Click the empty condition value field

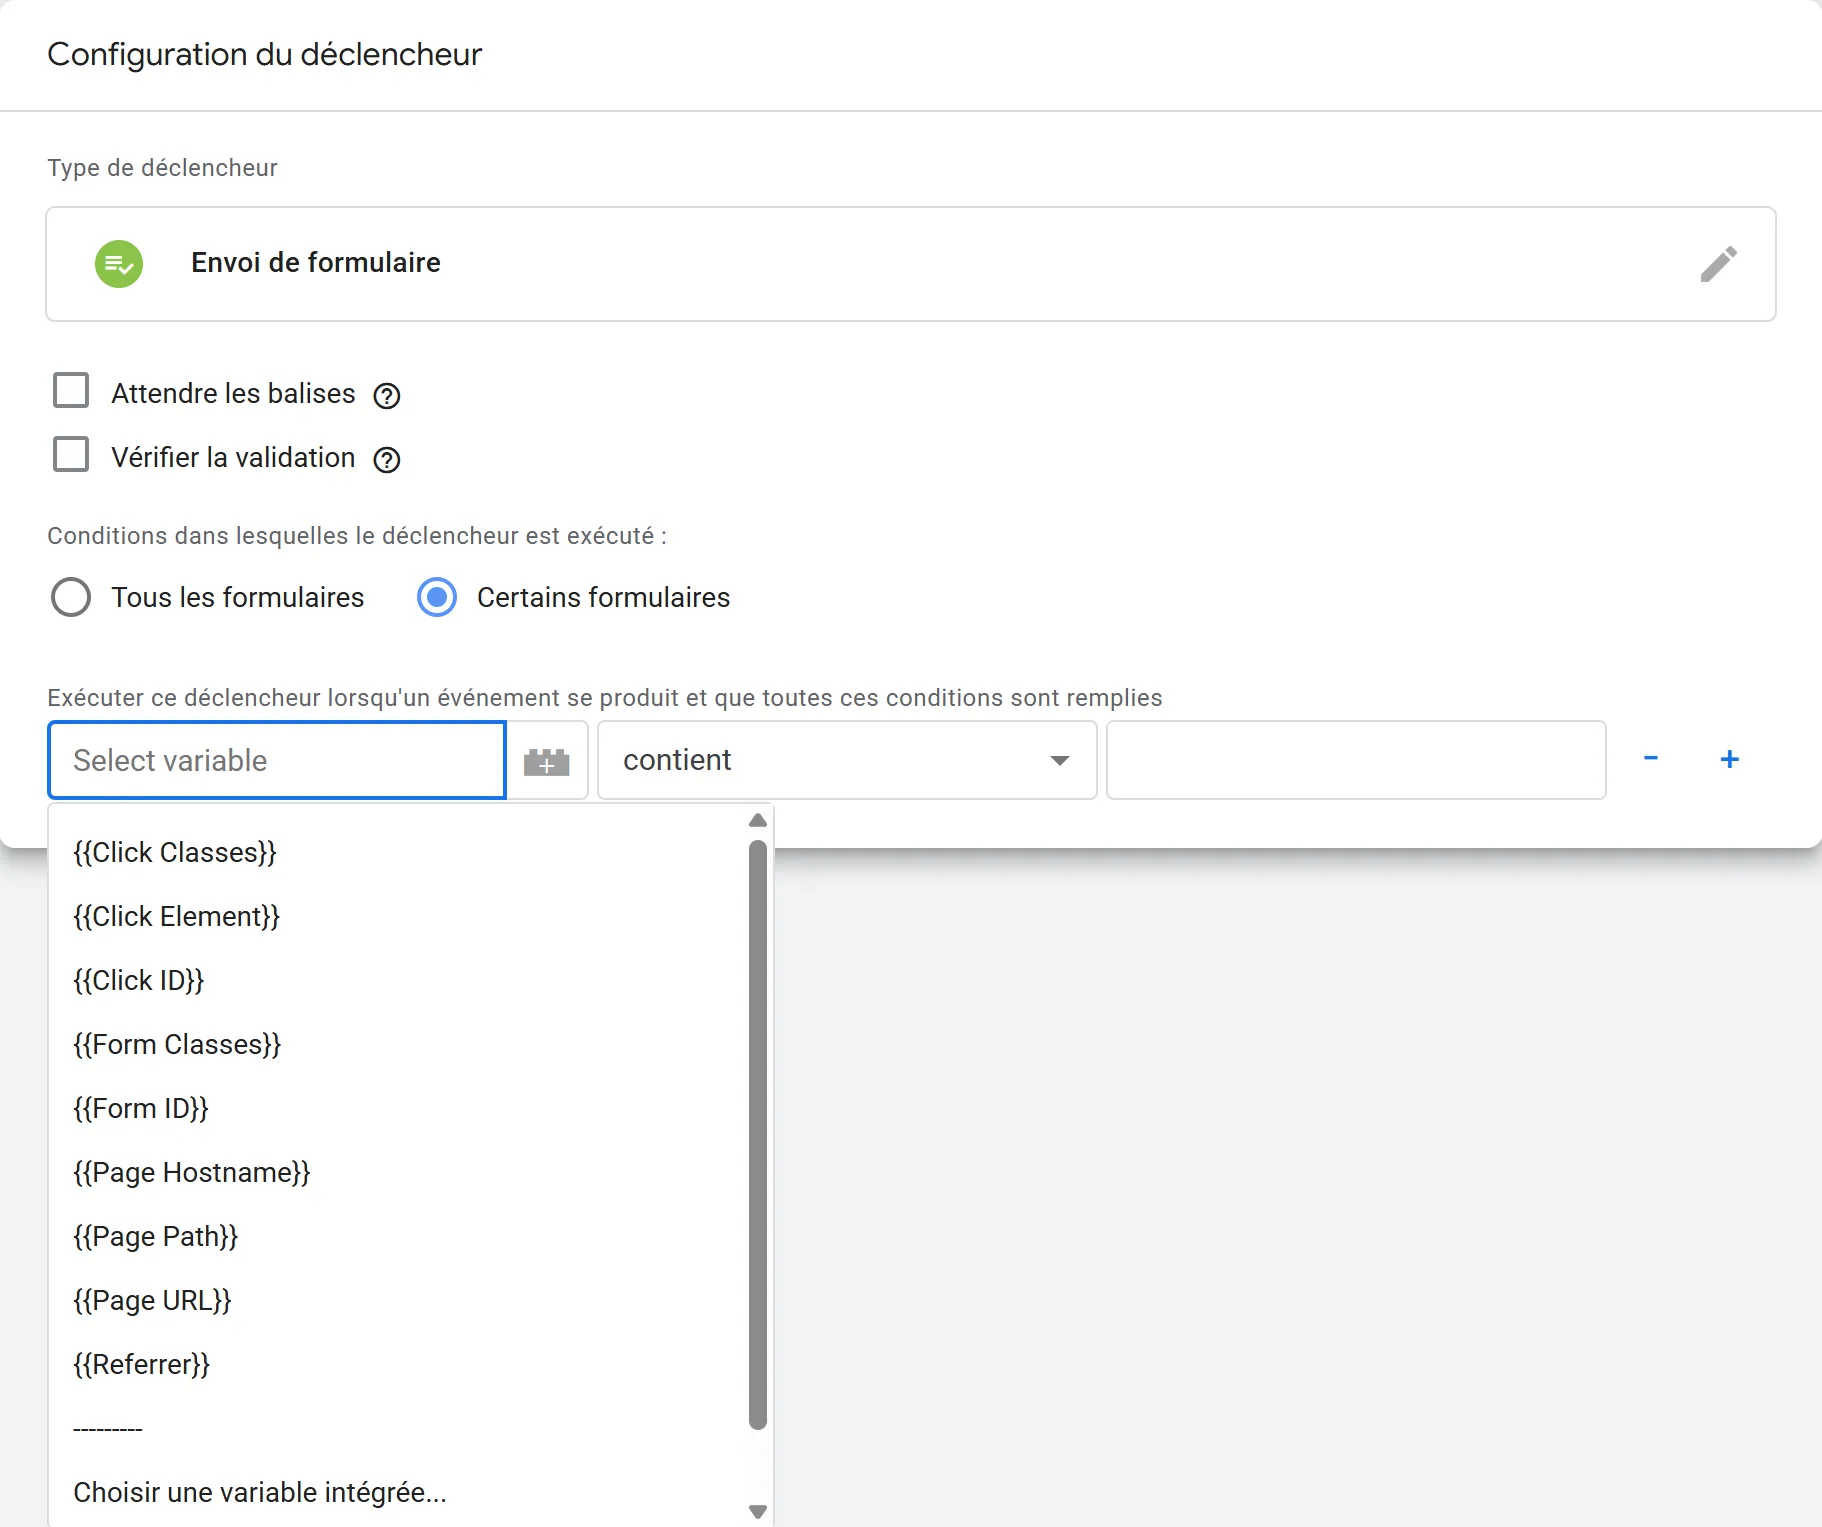pos(1355,760)
